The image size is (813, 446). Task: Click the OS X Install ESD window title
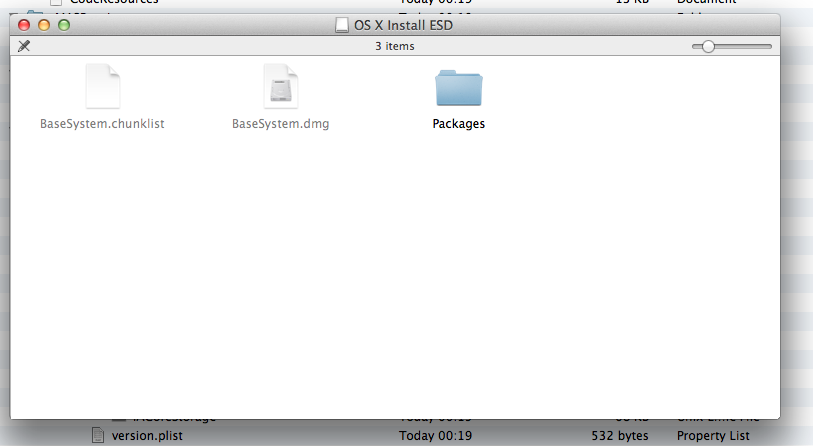(403, 25)
